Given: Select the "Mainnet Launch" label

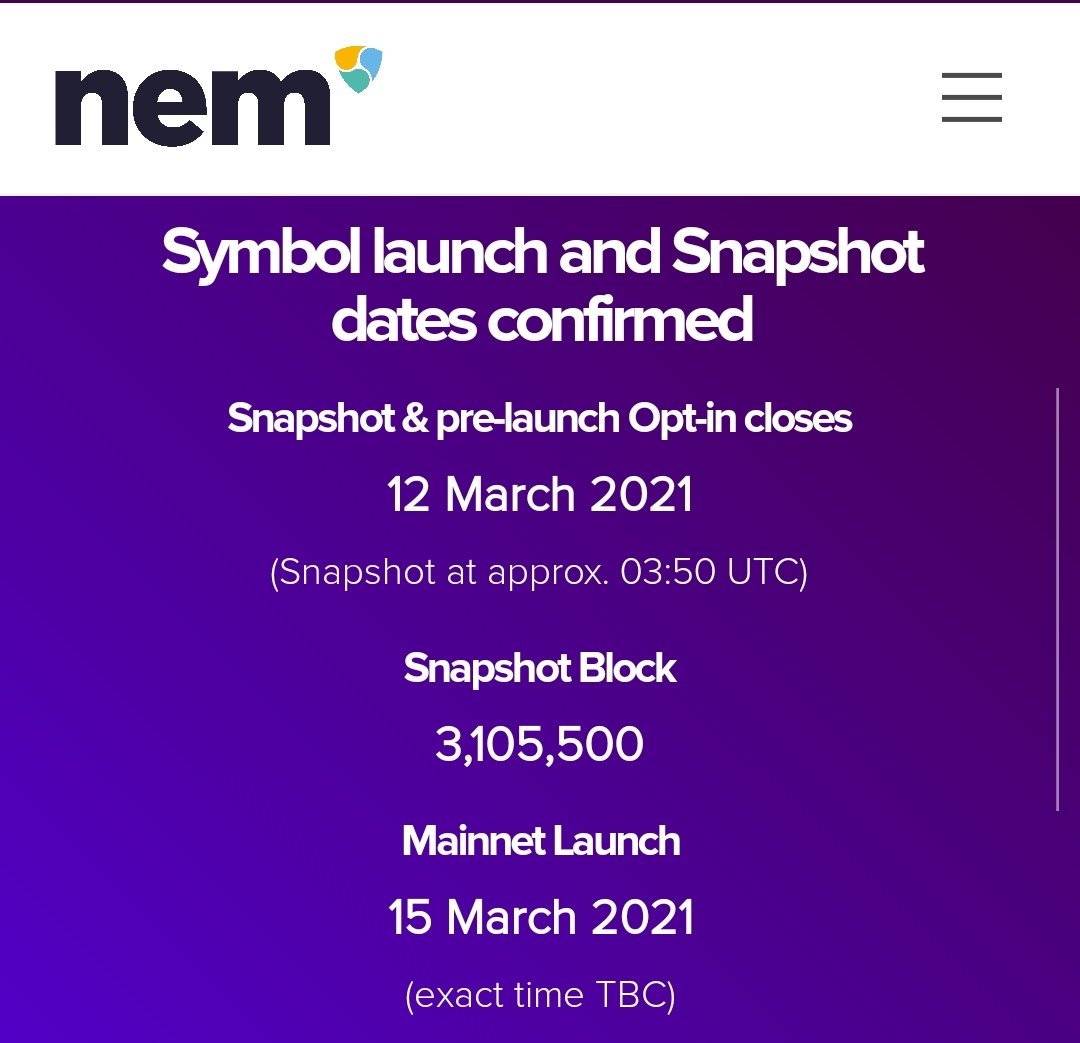Looking at the screenshot, I should coord(540,841).
